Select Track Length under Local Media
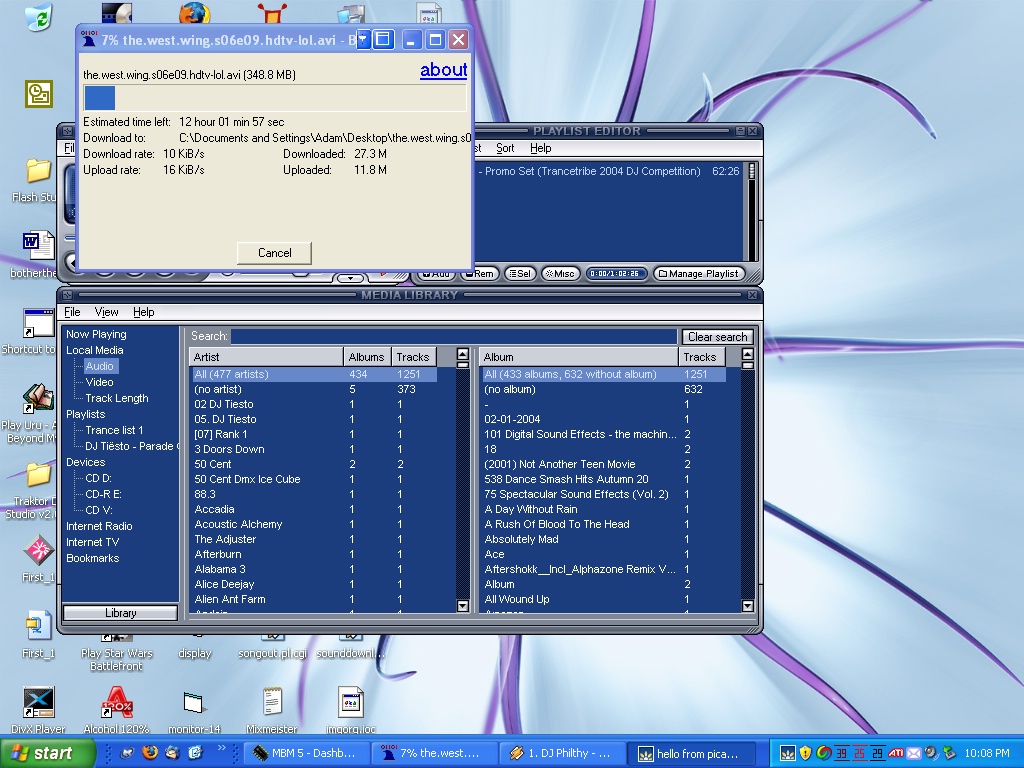This screenshot has height=768, width=1024. click(x=117, y=398)
